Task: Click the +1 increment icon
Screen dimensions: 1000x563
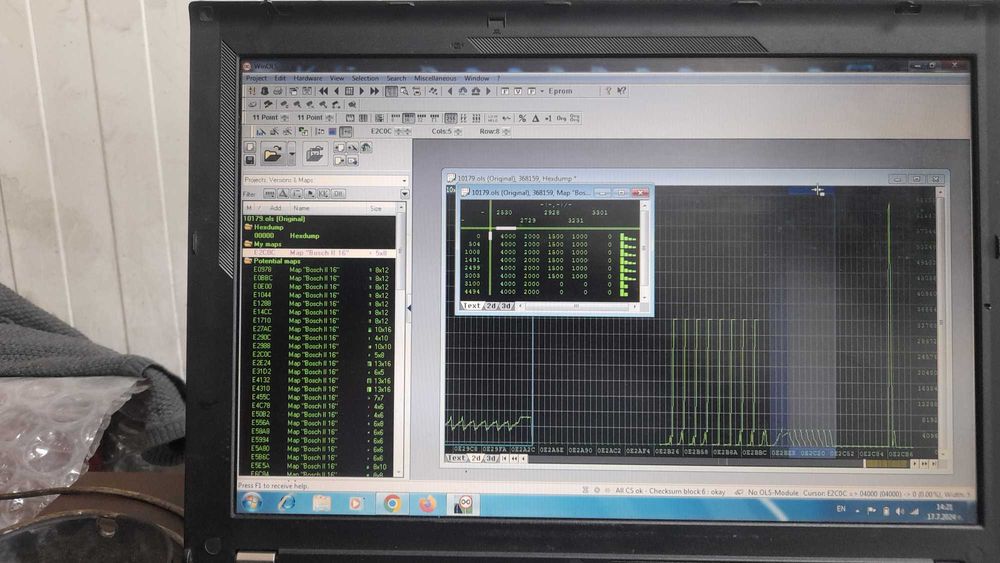Action: pyautogui.click(x=548, y=118)
